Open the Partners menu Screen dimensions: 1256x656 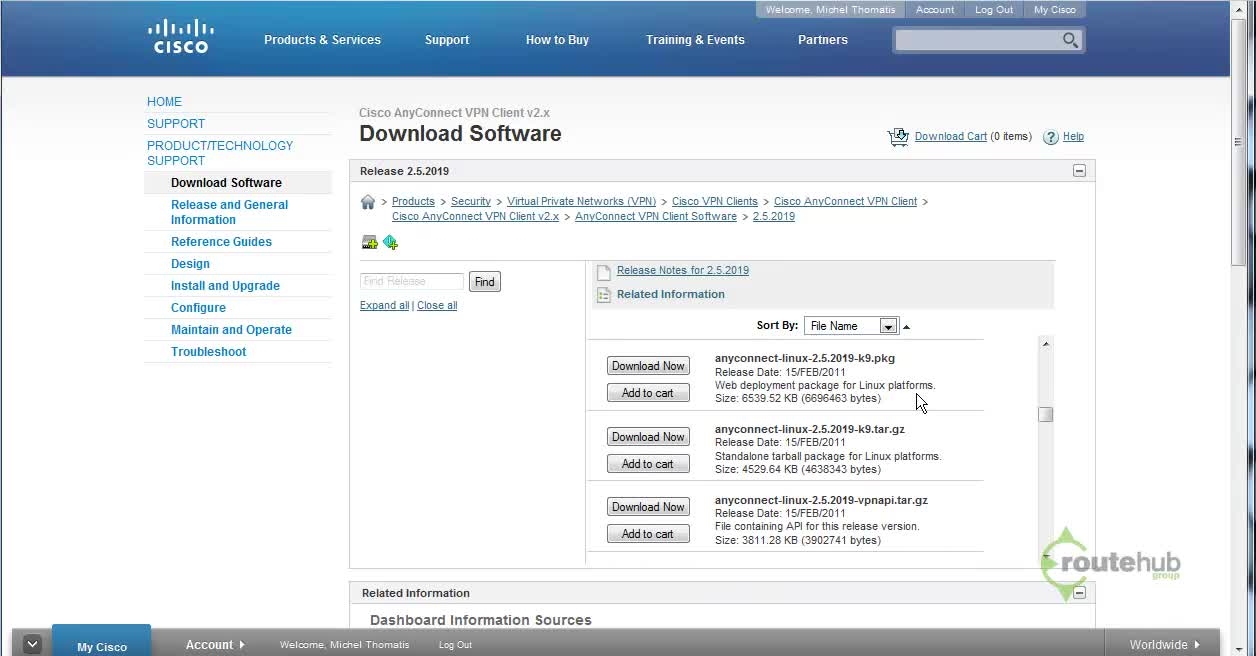tap(823, 40)
